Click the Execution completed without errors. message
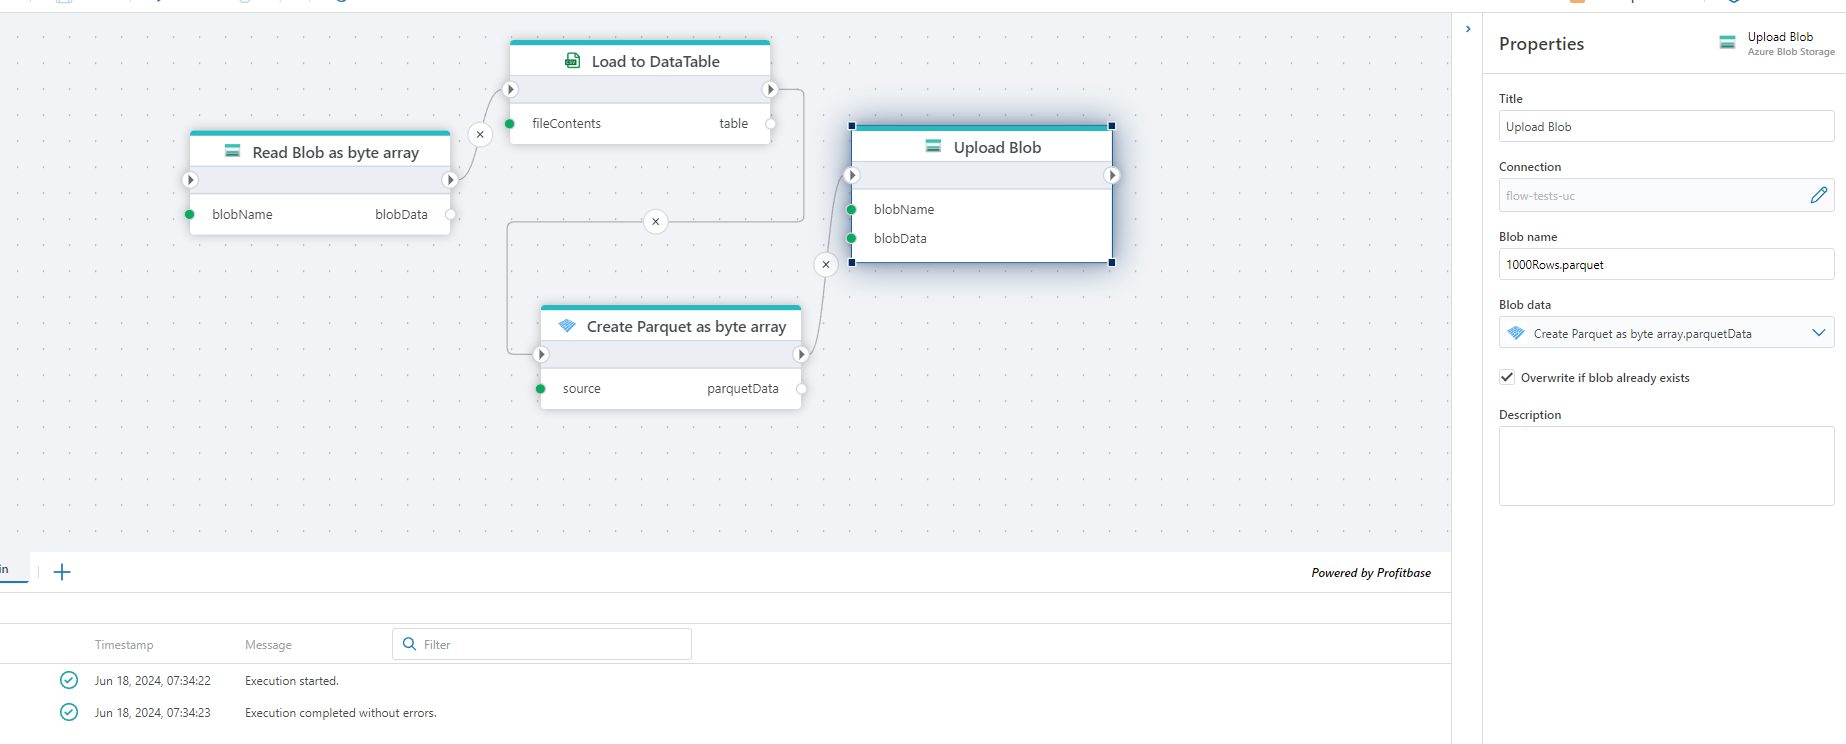1846x744 pixels. (341, 713)
